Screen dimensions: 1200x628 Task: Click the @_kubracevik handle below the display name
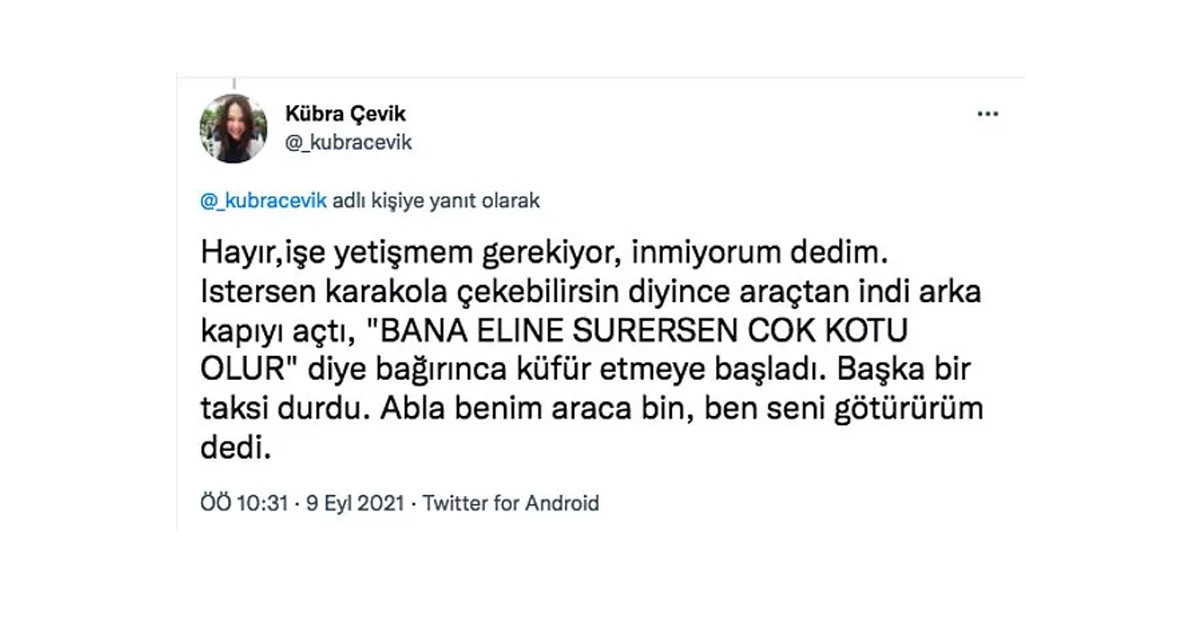point(348,143)
